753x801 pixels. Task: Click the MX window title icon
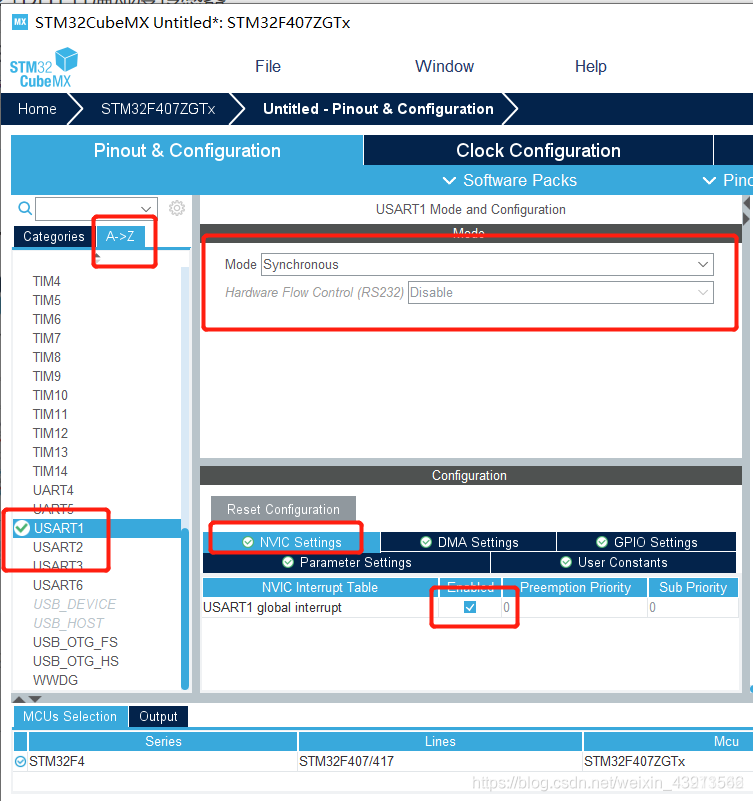pos(20,22)
